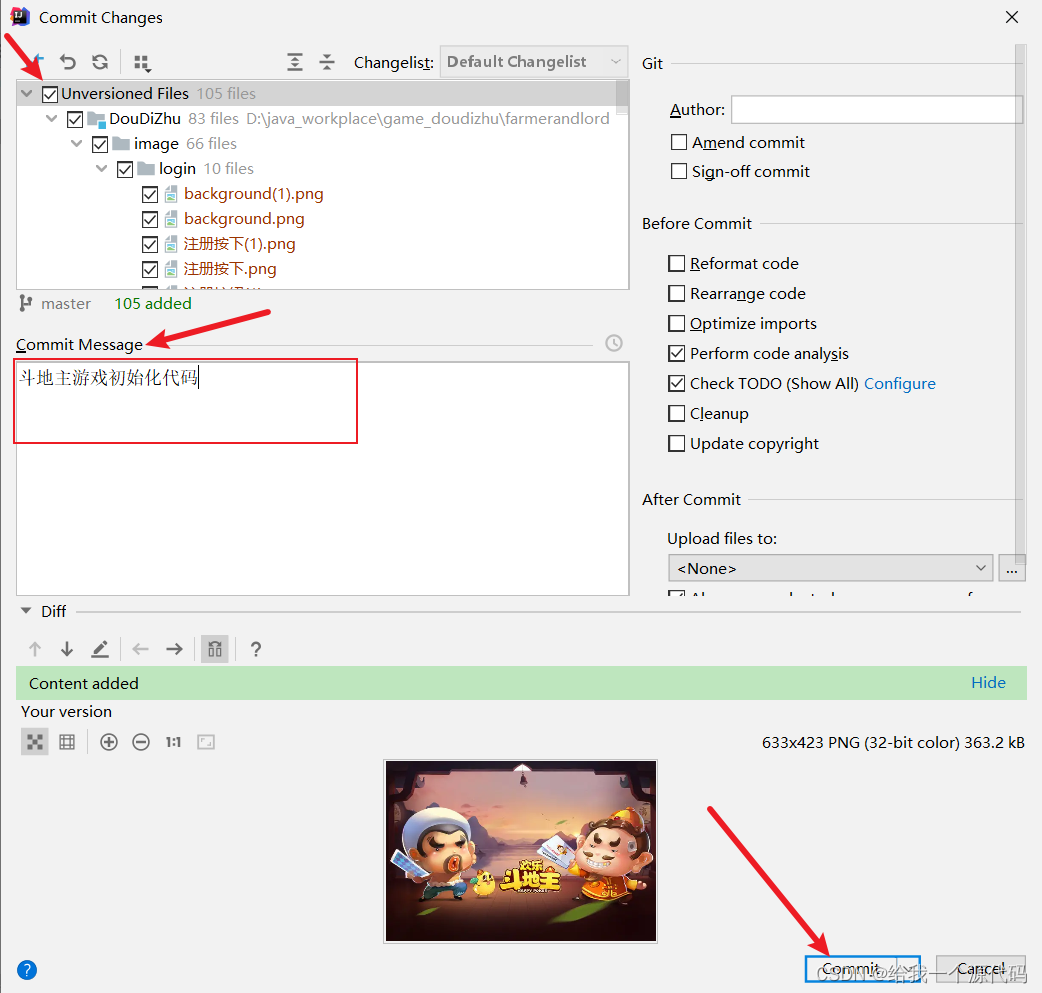Uncheck the login folder checkbox

pos(125,169)
